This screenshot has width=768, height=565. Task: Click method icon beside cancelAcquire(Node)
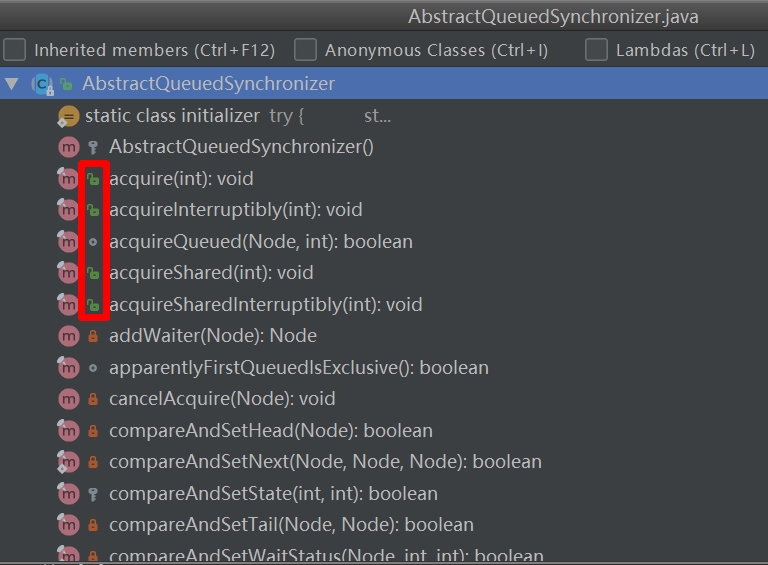click(68, 399)
